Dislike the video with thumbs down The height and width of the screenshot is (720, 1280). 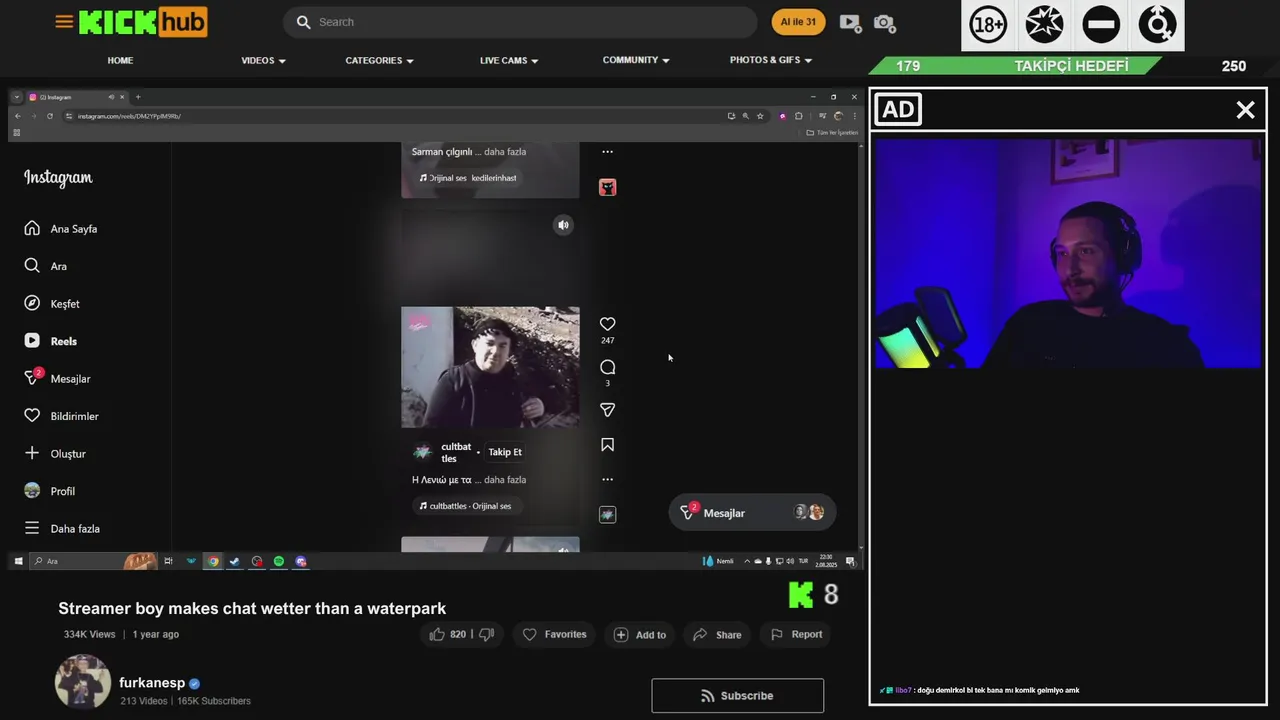(486, 634)
